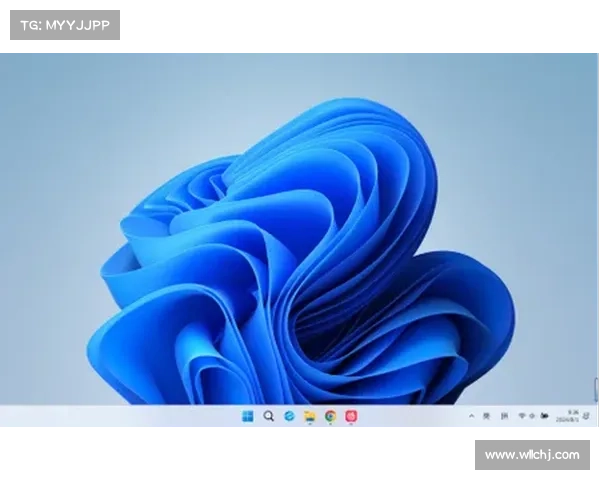Launch Microsoft Edge from taskbar

pos(289,416)
